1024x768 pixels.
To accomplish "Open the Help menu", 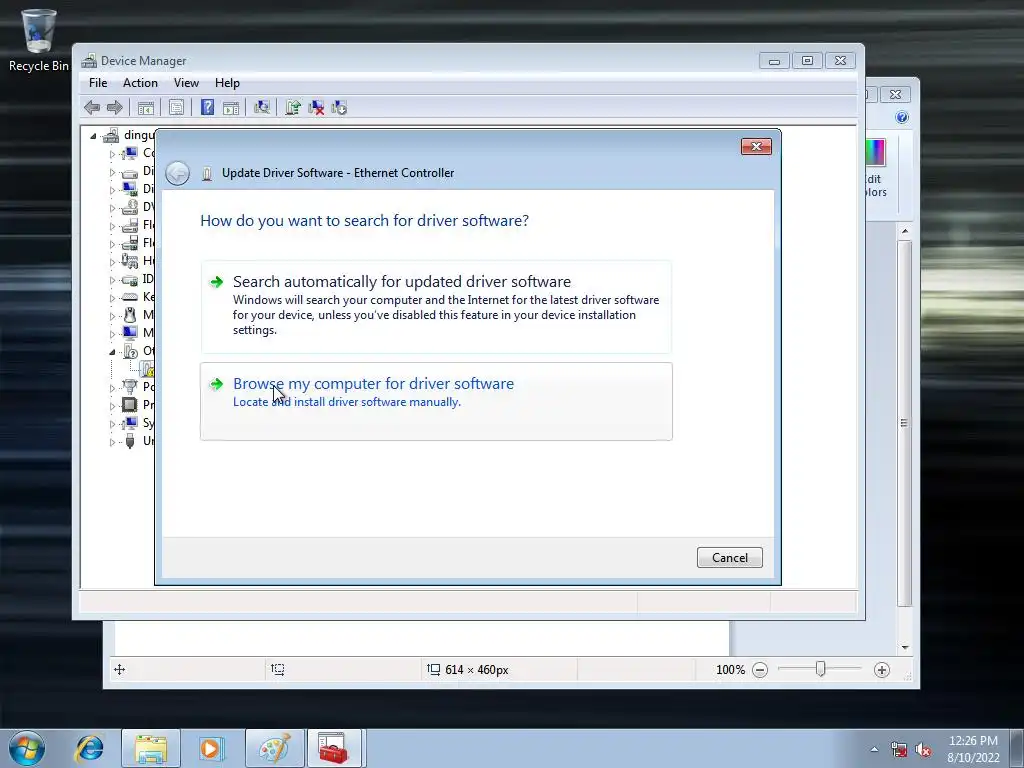I will (x=227, y=83).
